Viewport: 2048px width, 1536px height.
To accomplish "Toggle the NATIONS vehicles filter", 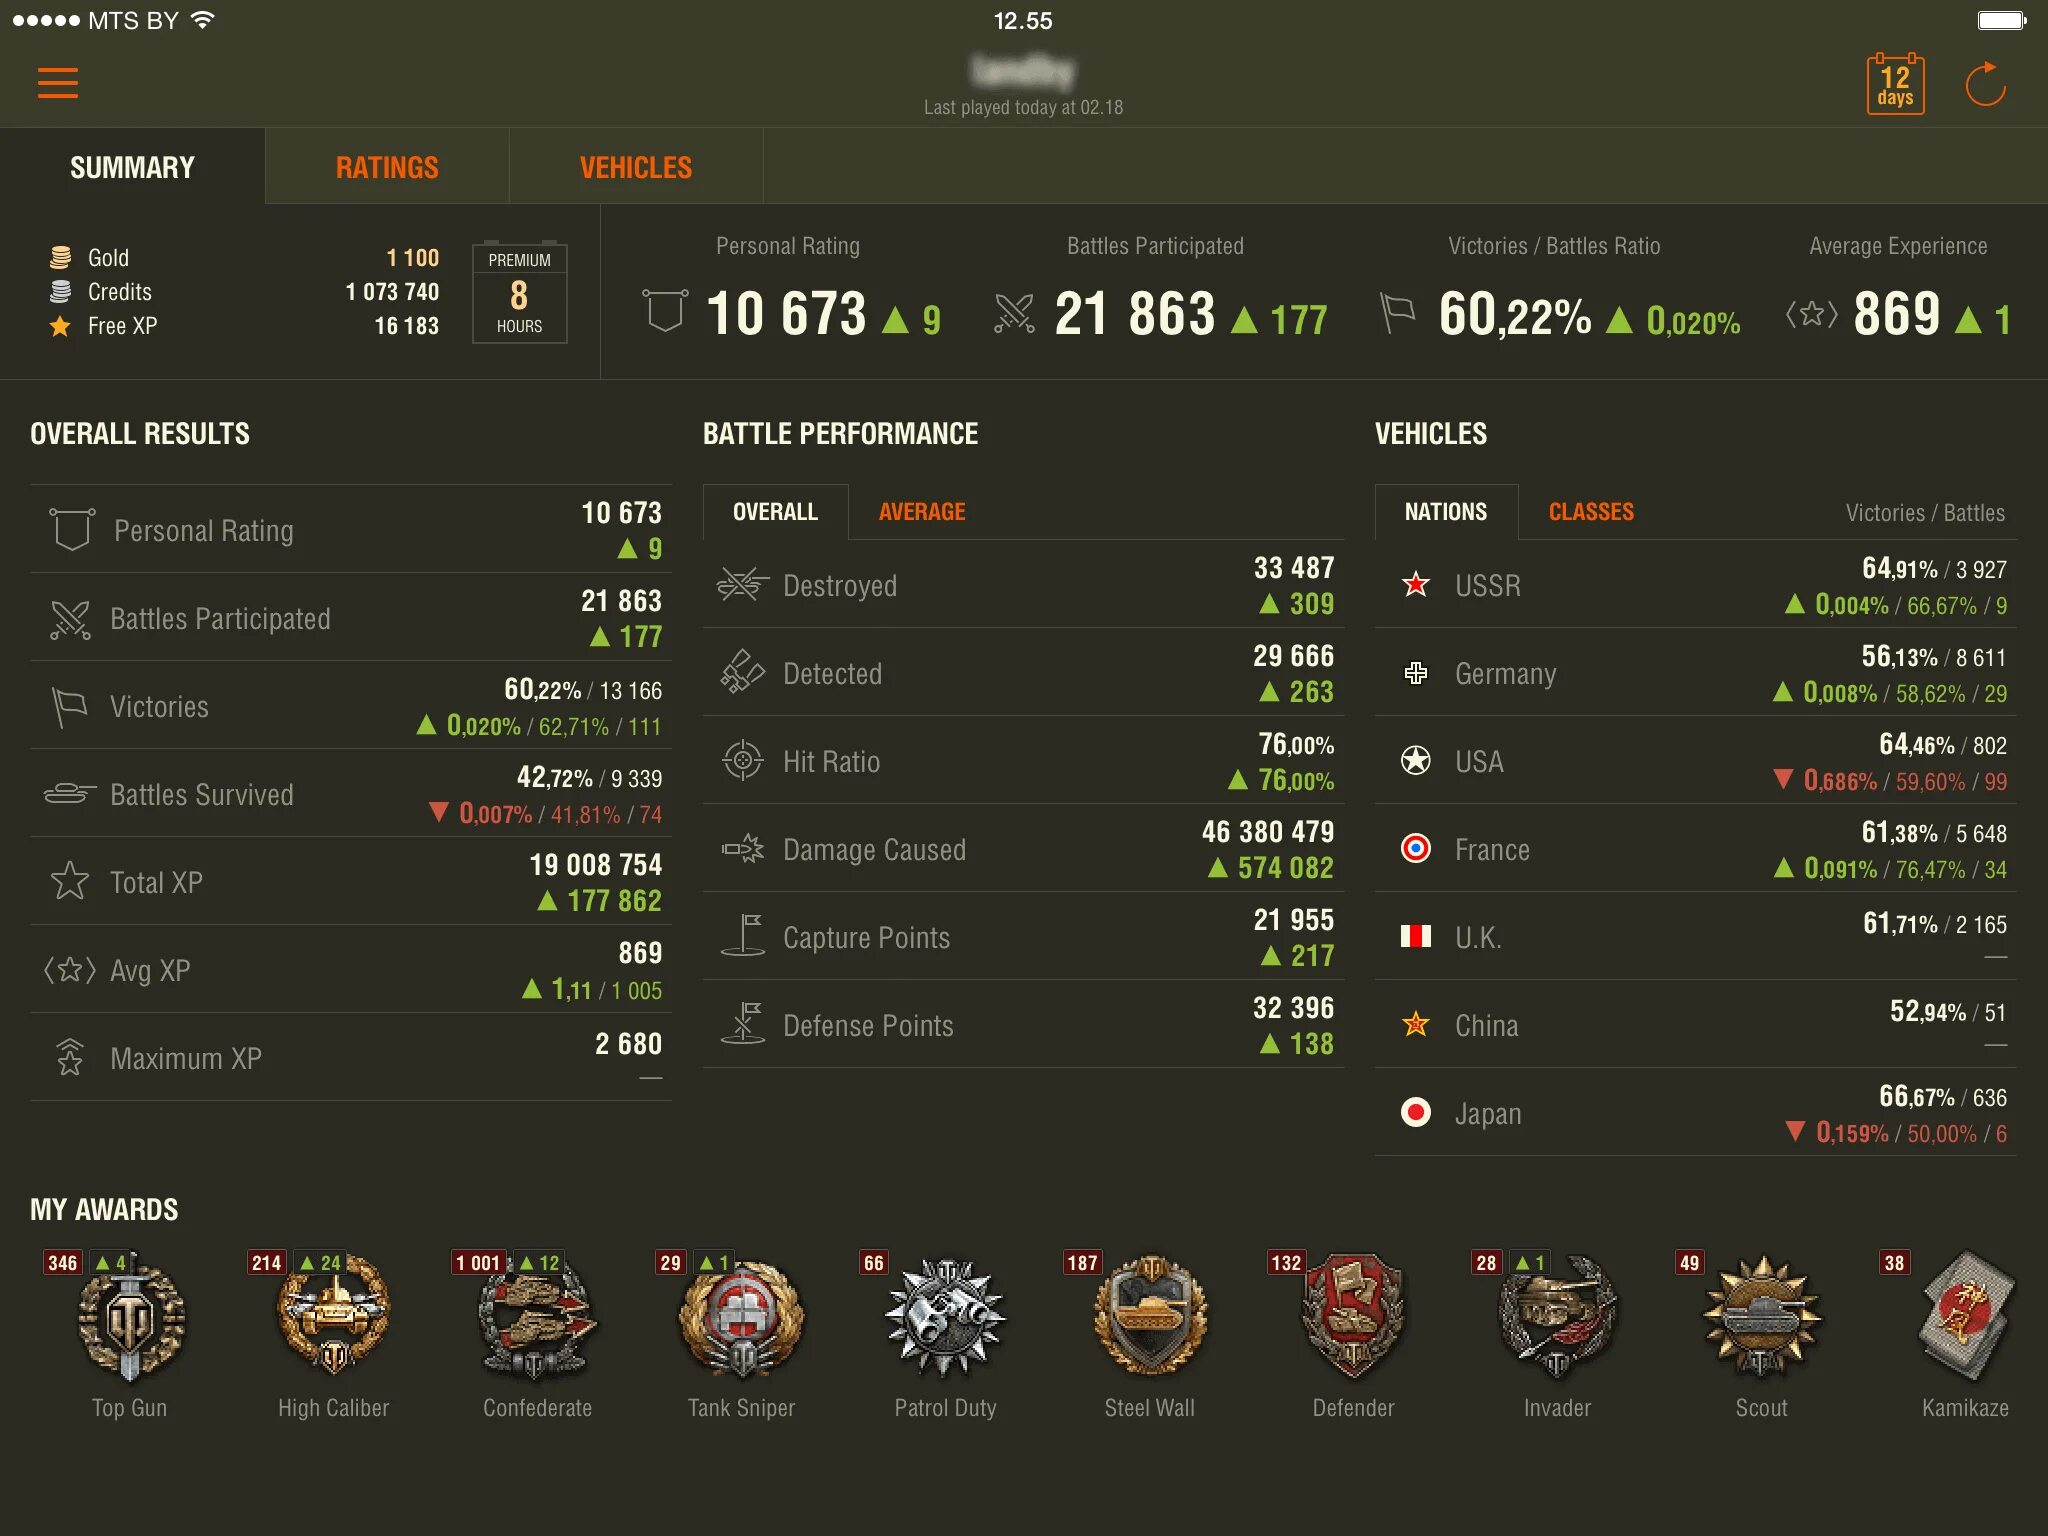I will click(1440, 511).
